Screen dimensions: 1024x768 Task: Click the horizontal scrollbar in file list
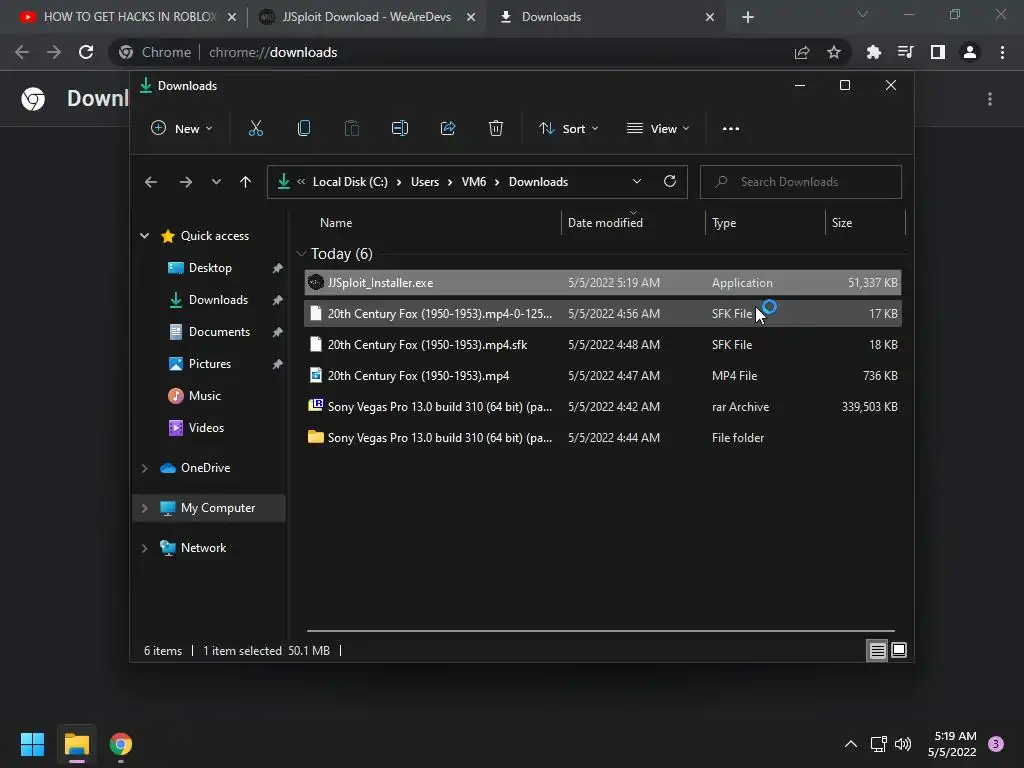600,631
